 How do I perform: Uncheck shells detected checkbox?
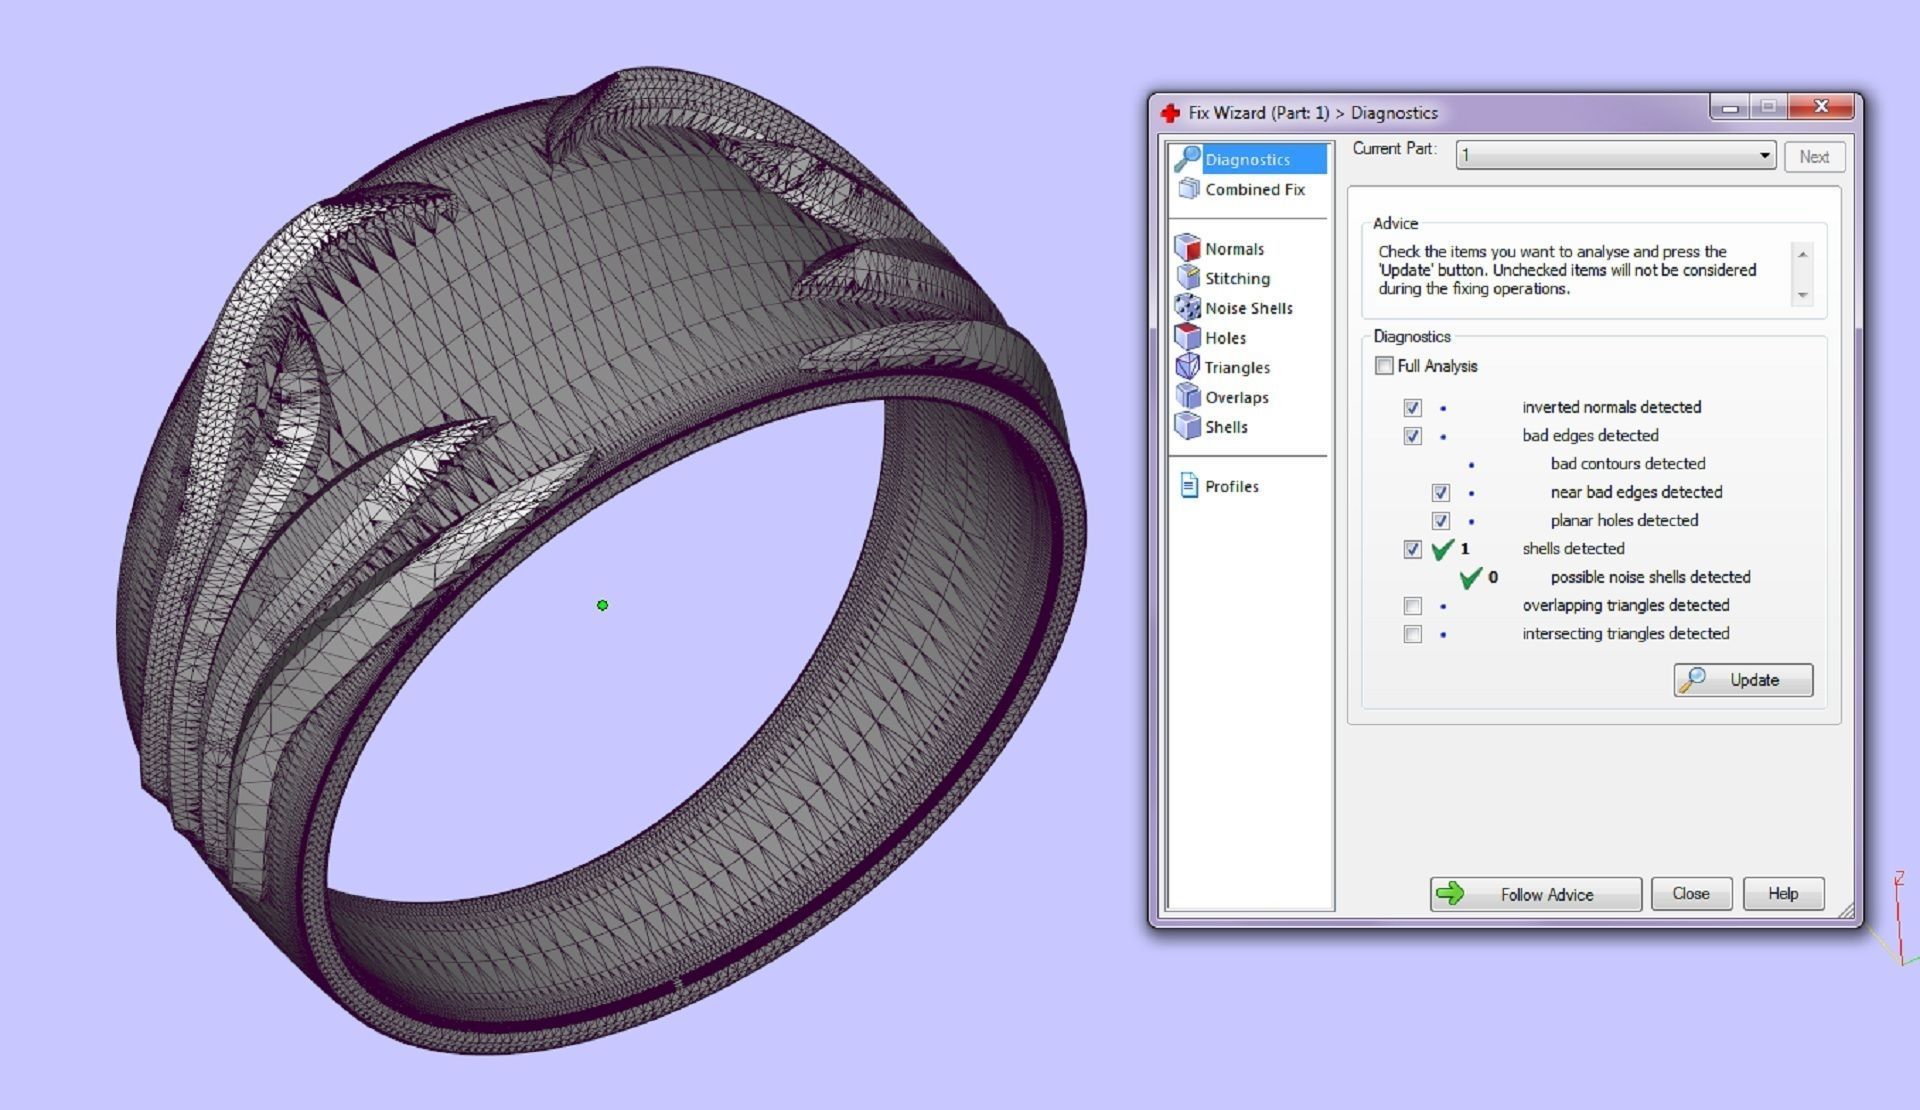pos(1412,549)
